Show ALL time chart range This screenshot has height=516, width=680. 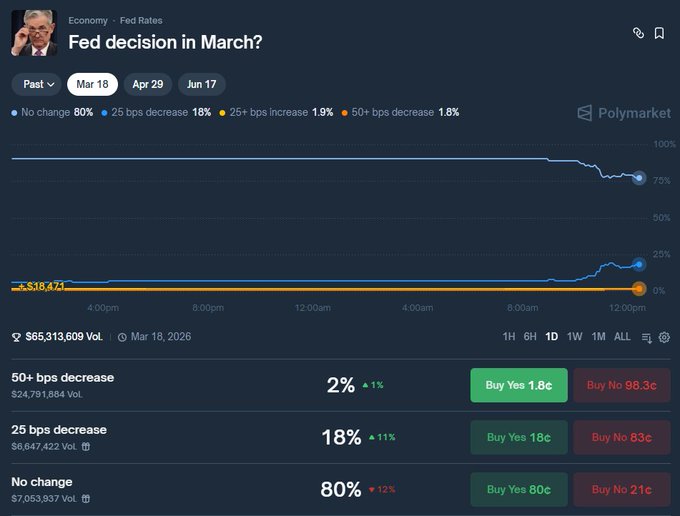[622, 337]
